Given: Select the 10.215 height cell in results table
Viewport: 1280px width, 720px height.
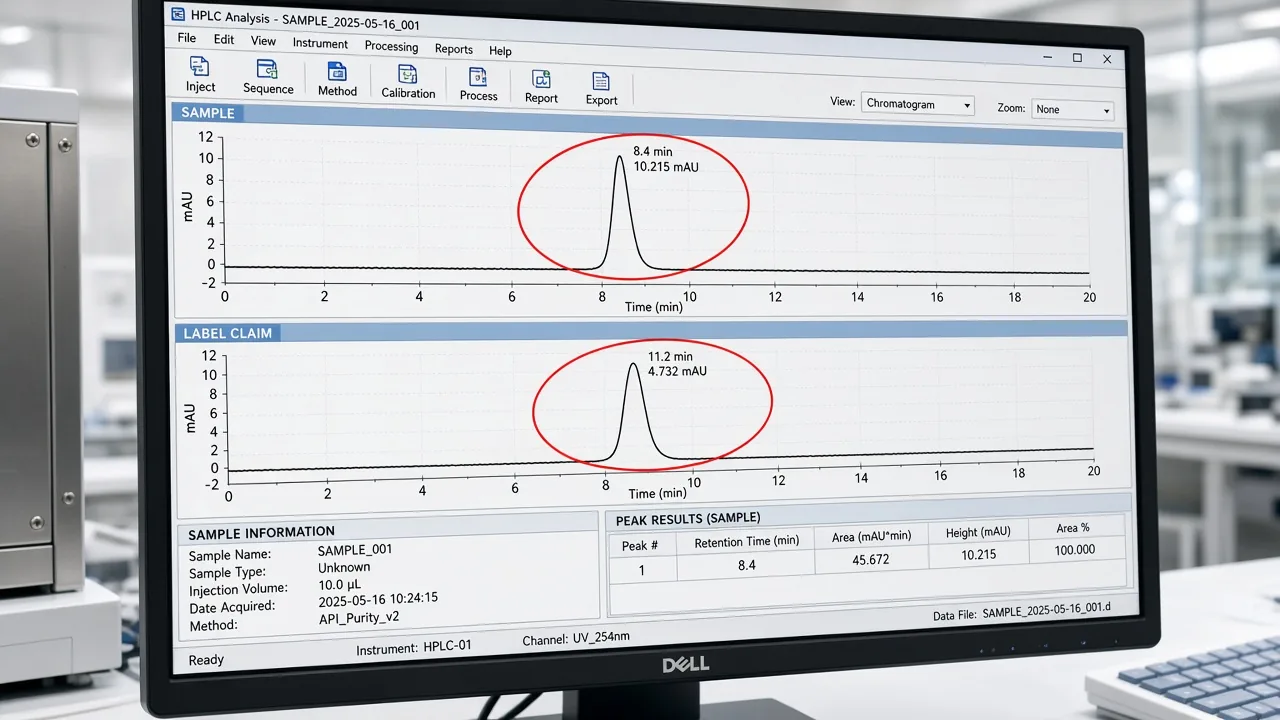Looking at the screenshot, I should click(x=978, y=554).
